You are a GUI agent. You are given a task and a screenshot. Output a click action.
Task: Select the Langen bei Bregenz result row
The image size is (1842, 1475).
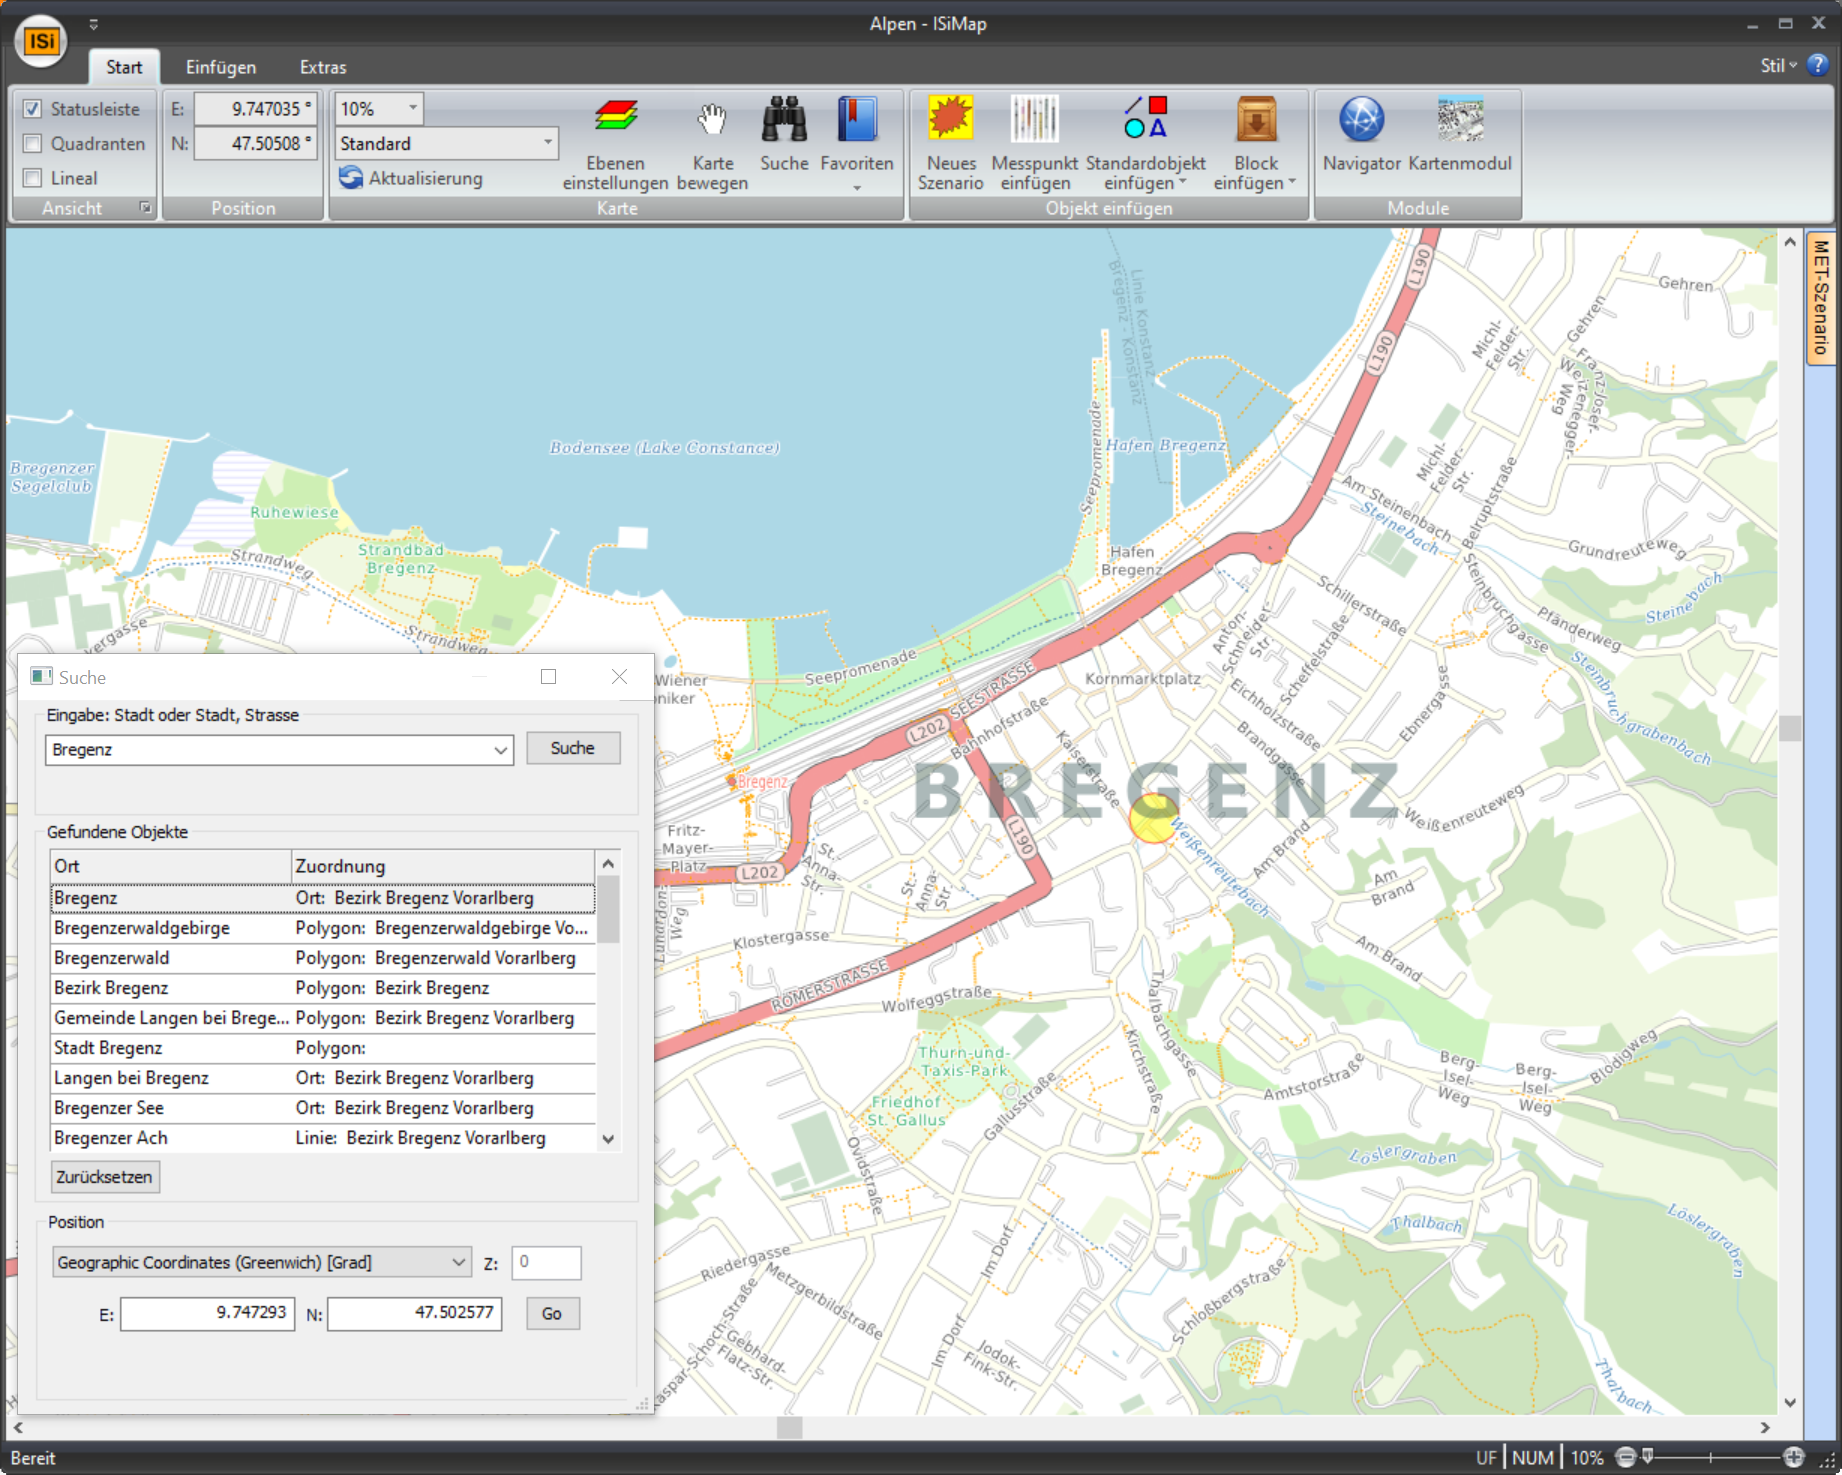[323, 1078]
